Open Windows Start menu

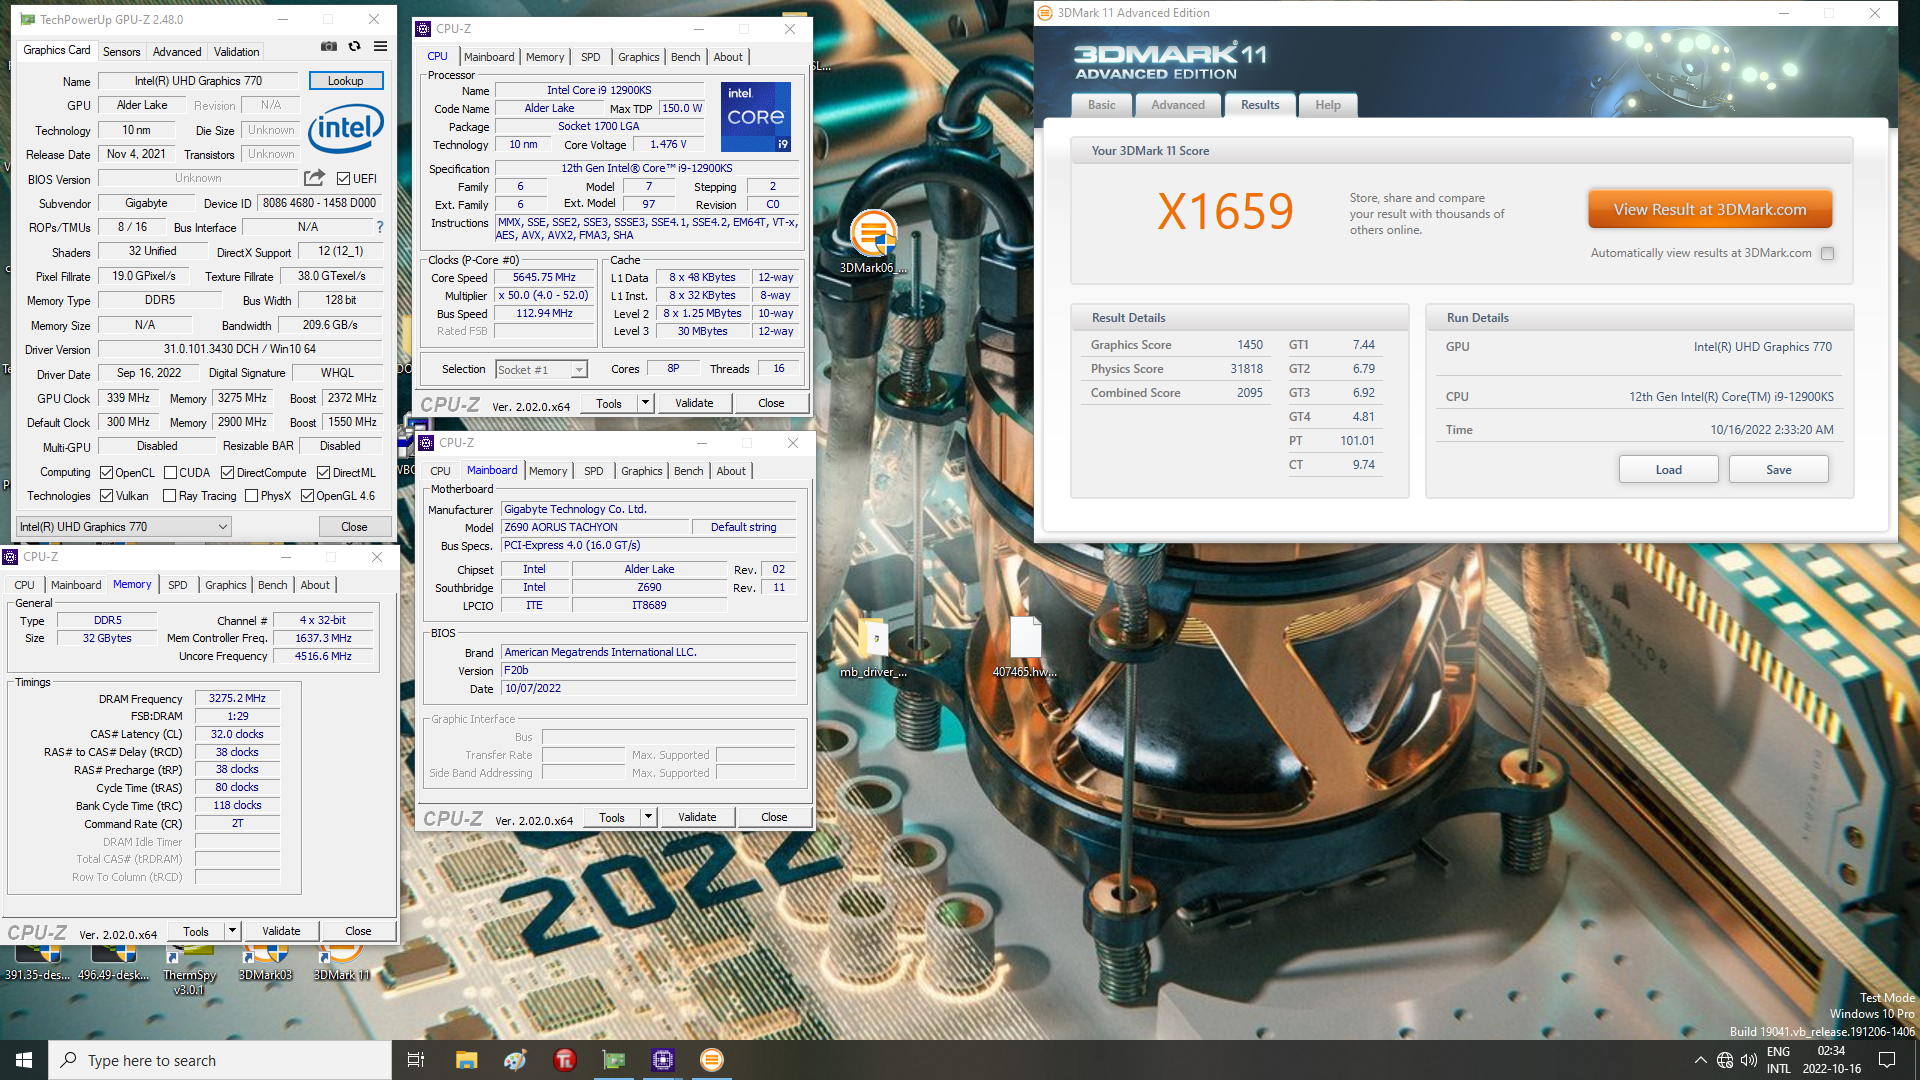pos(24,1060)
